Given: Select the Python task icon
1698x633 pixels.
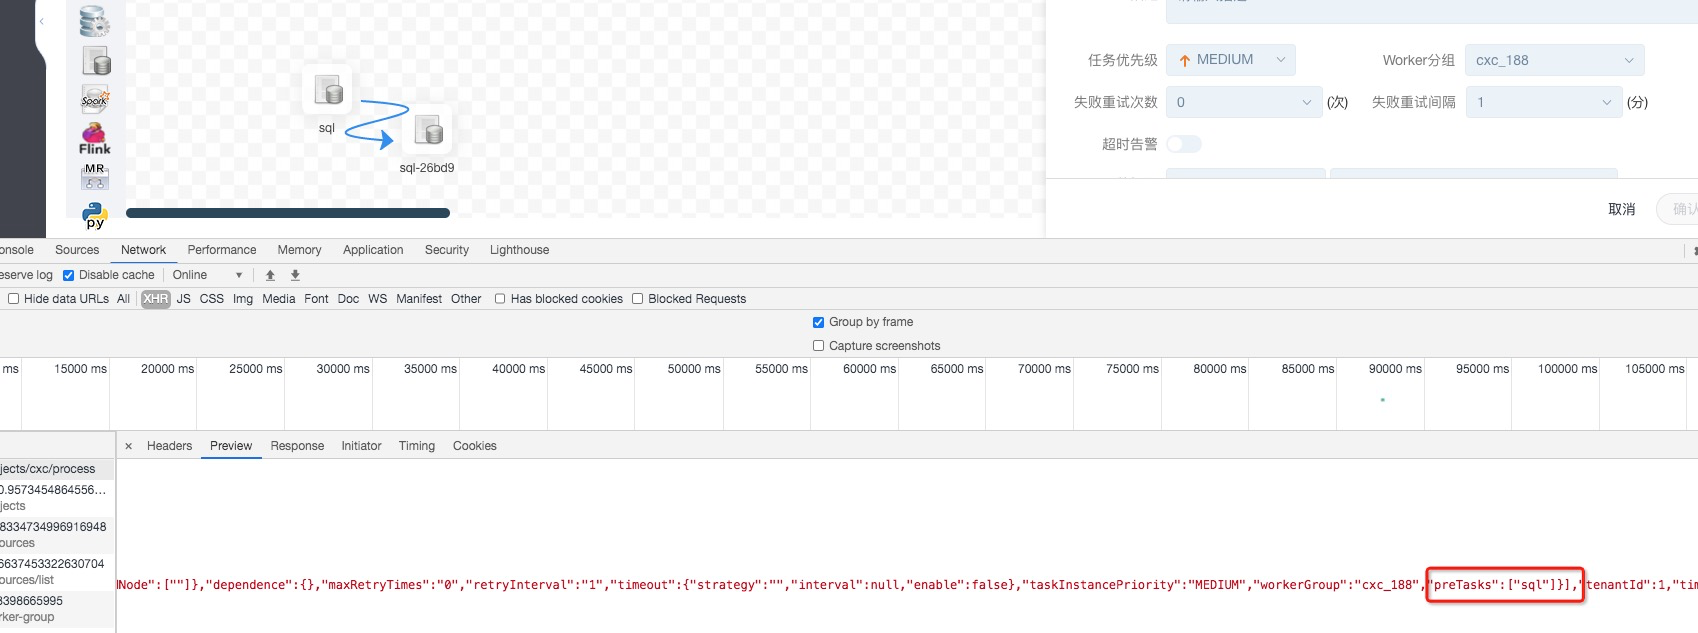Looking at the screenshot, I should [x=95, y=215].
